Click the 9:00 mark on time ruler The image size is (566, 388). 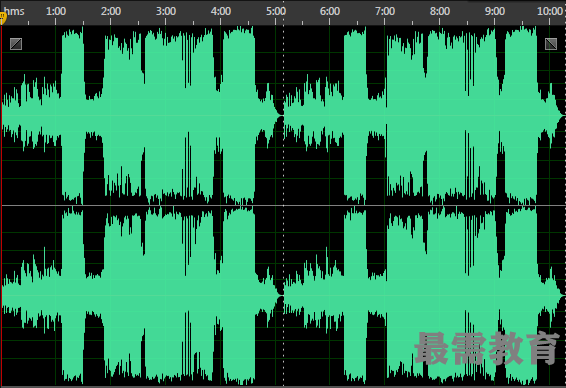pos(495,11)
